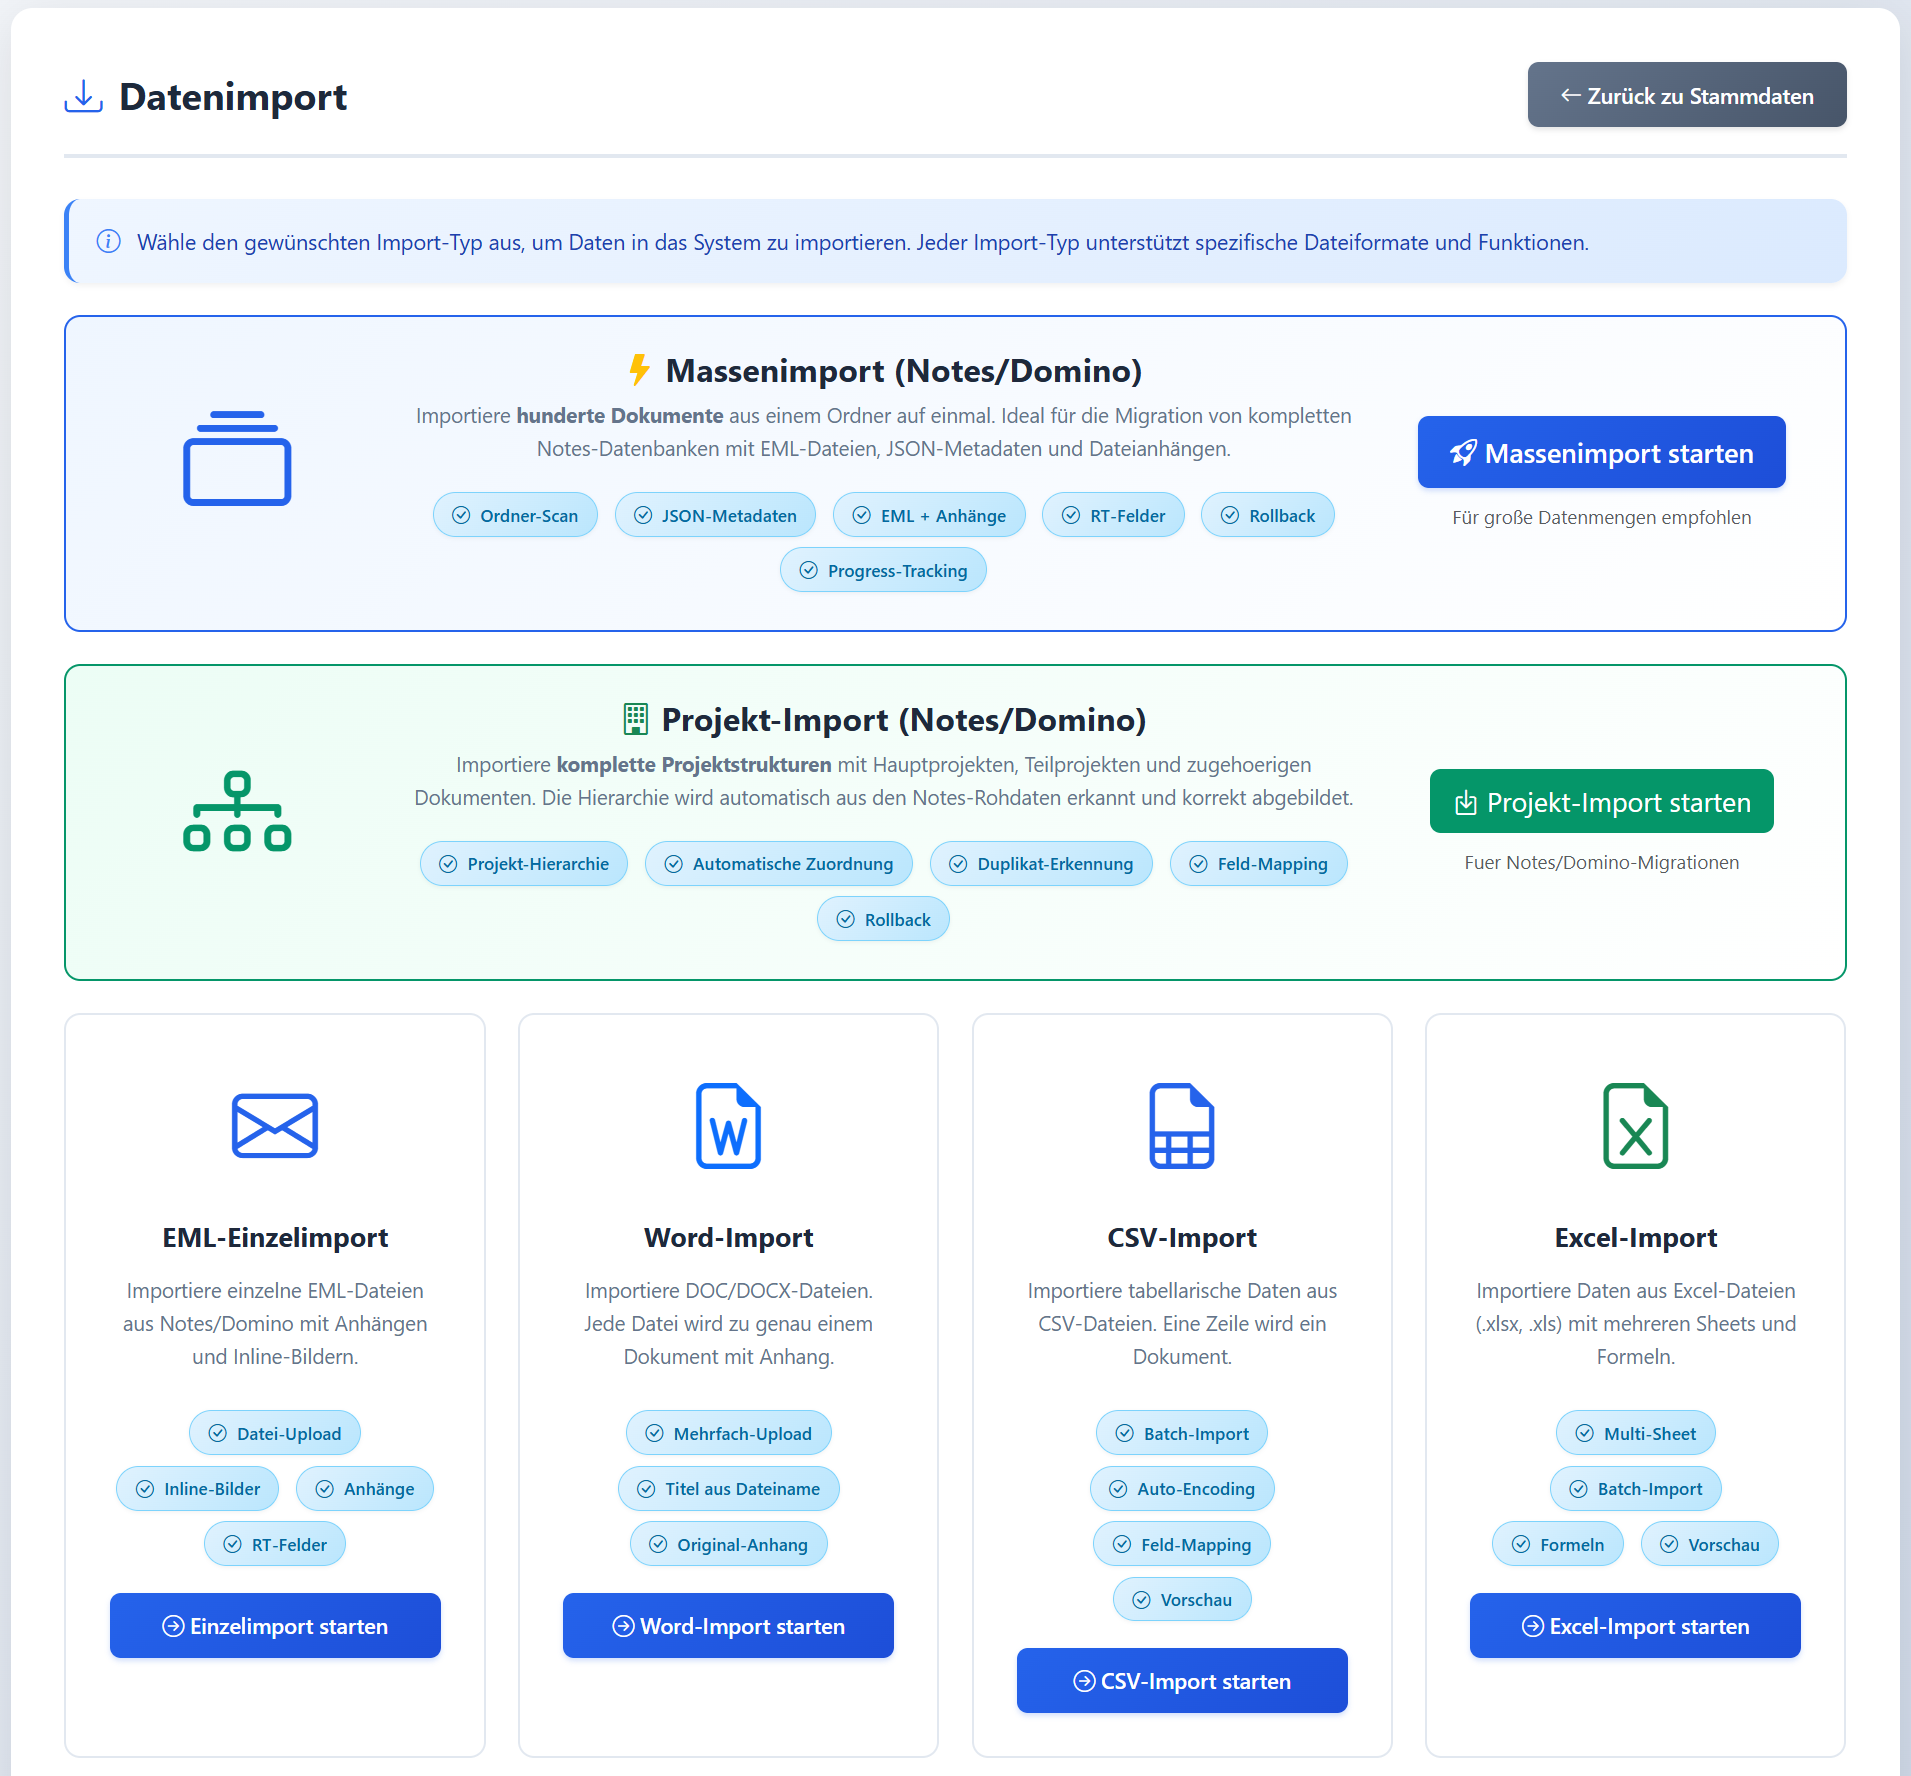This screenshot has height=1776, width=1911.
Task: Click the hierarchy diagram icon in the Projekt-Import card
Action: pos(236,810)
